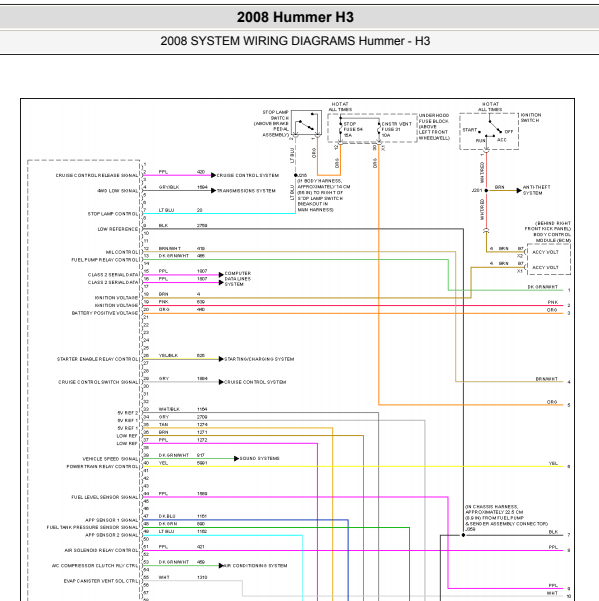Click CRUISE CONTROL SYSTEM destination on PPL 420 wire
599x601 pixels.
248,176
